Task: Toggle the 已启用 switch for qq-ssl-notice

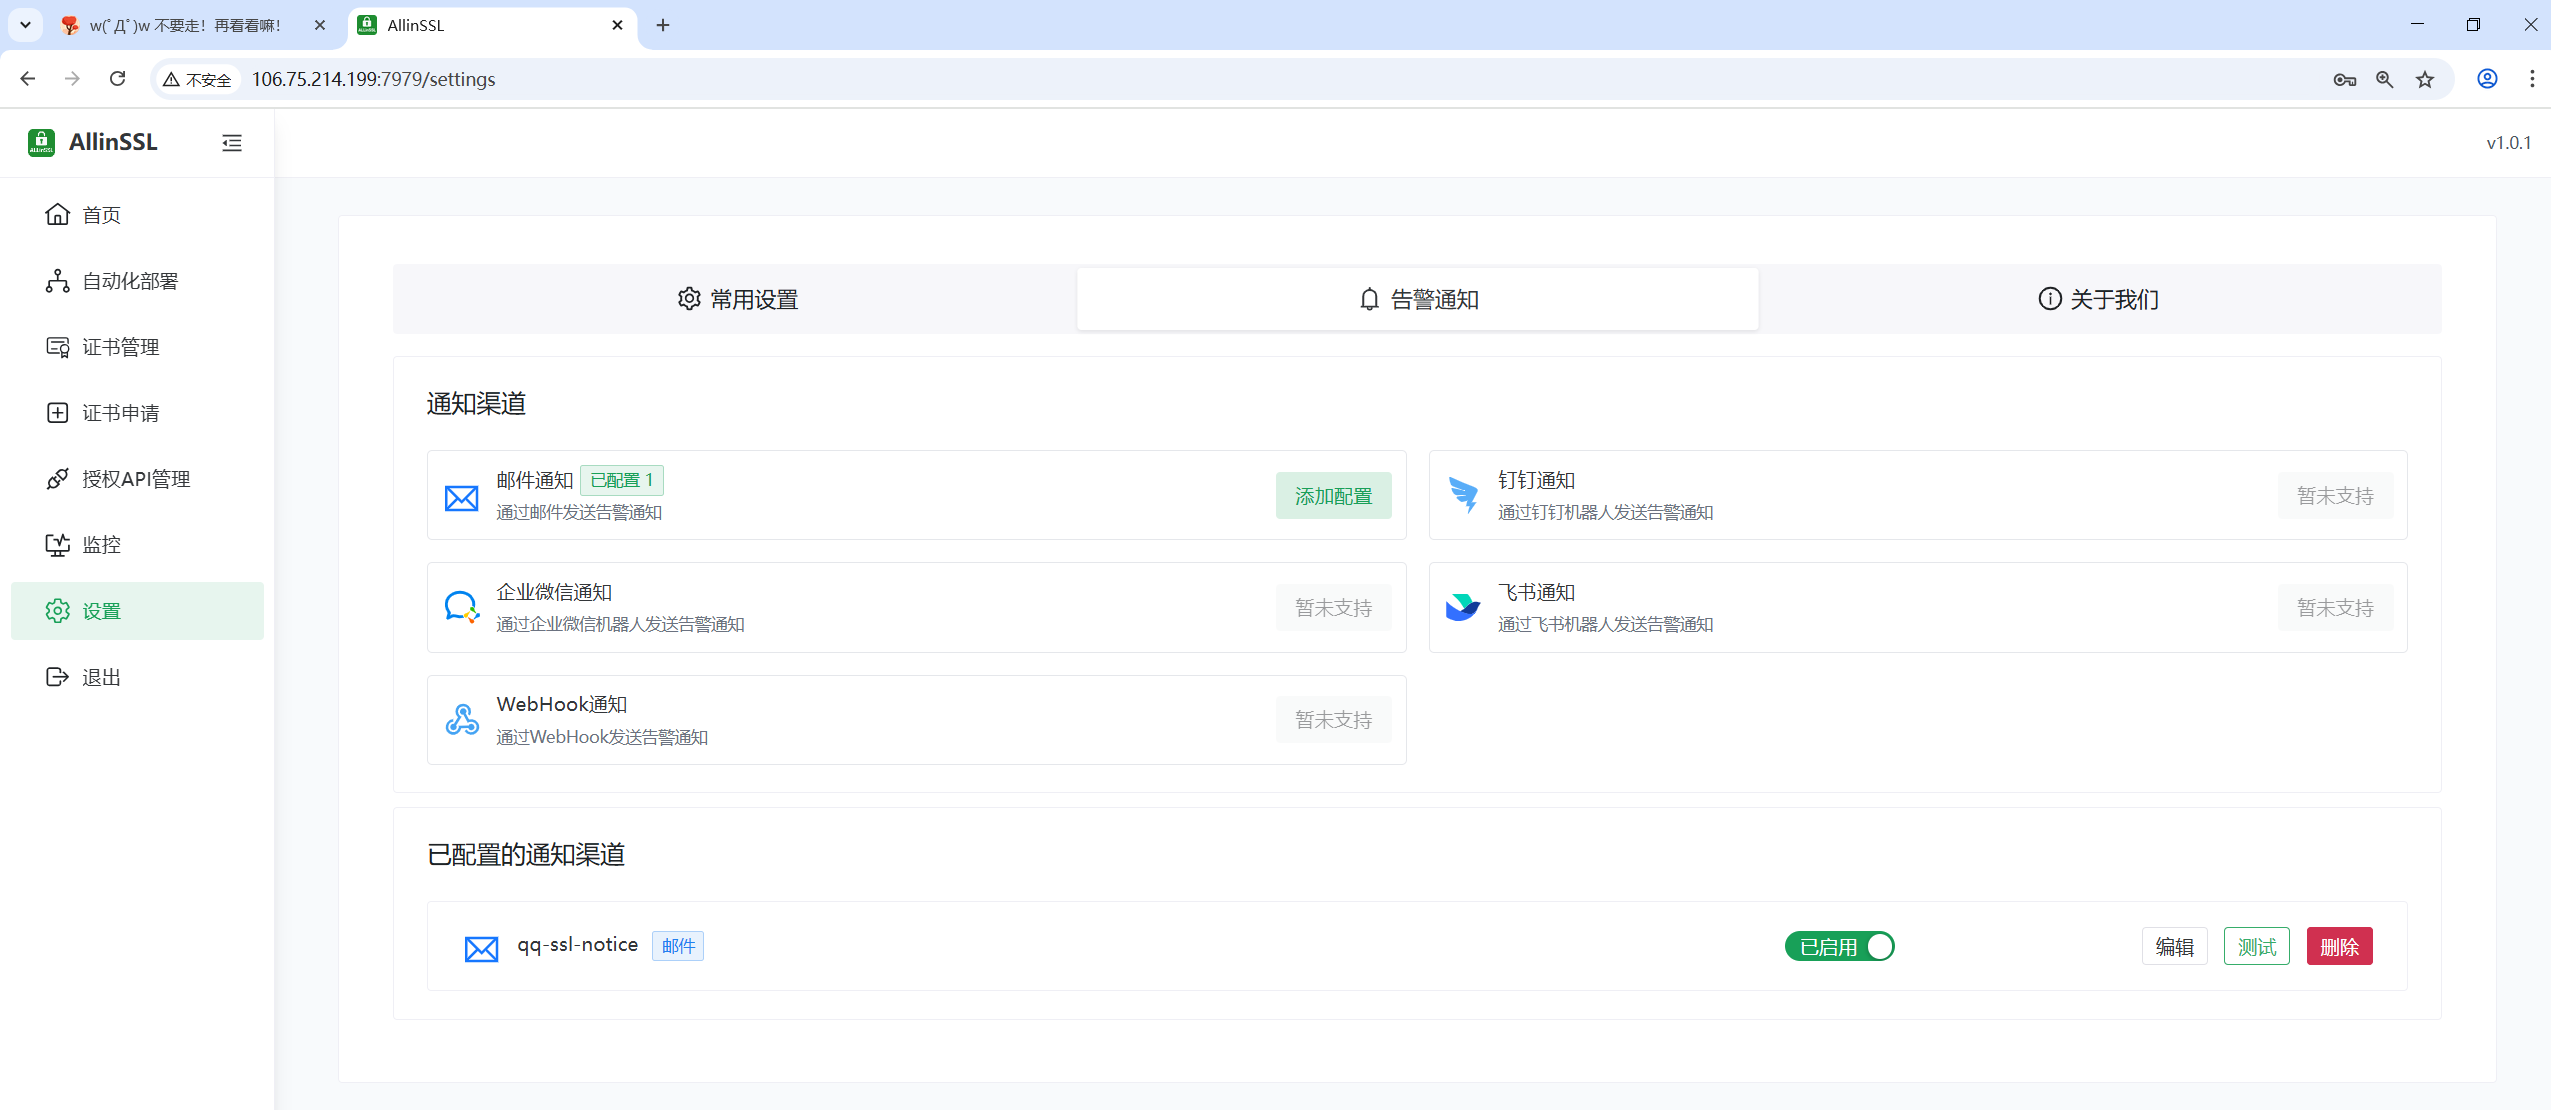Action: 1839,947
